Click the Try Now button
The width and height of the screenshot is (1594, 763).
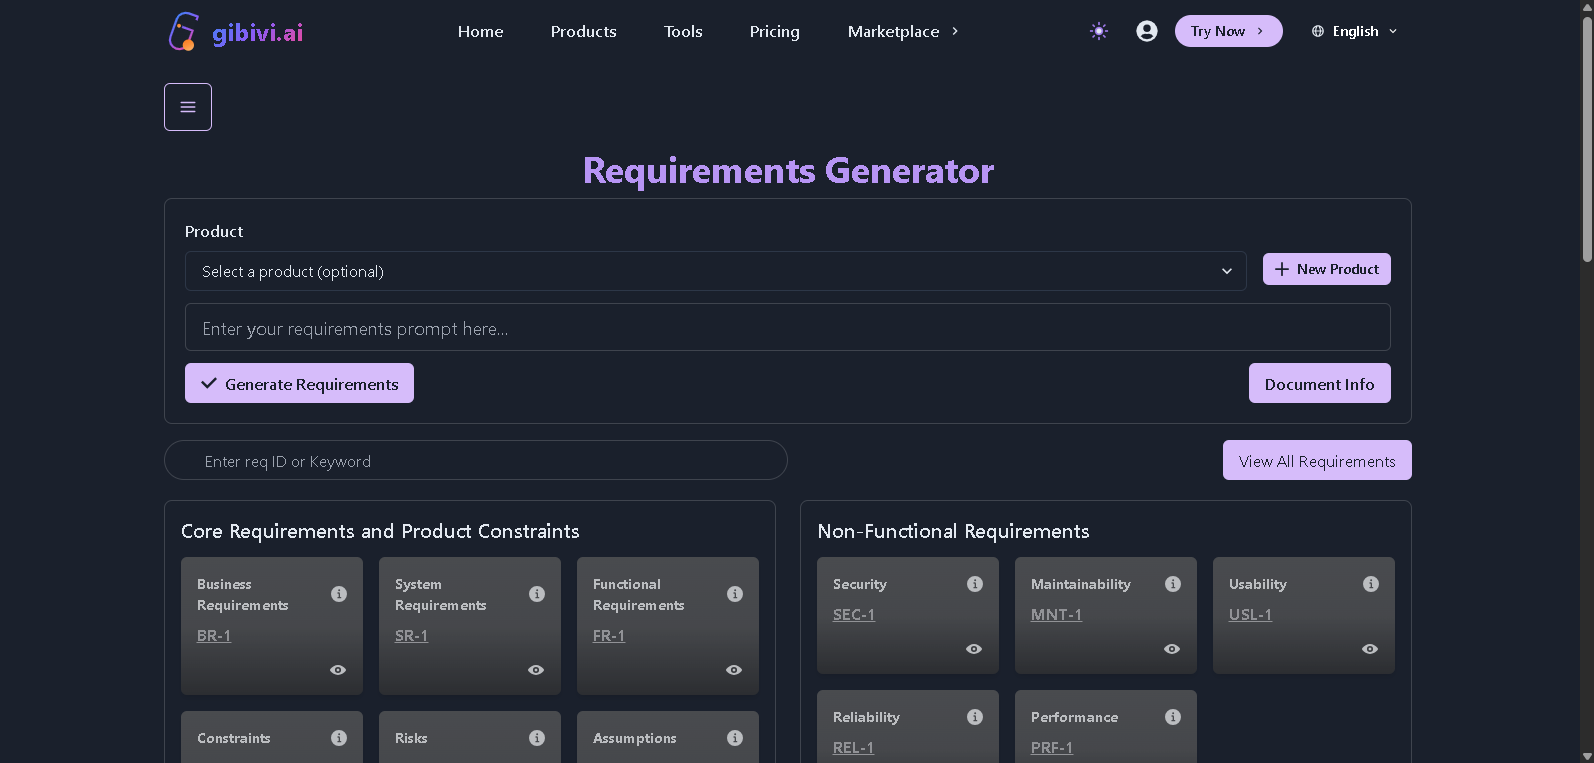tap(1229, 31)
